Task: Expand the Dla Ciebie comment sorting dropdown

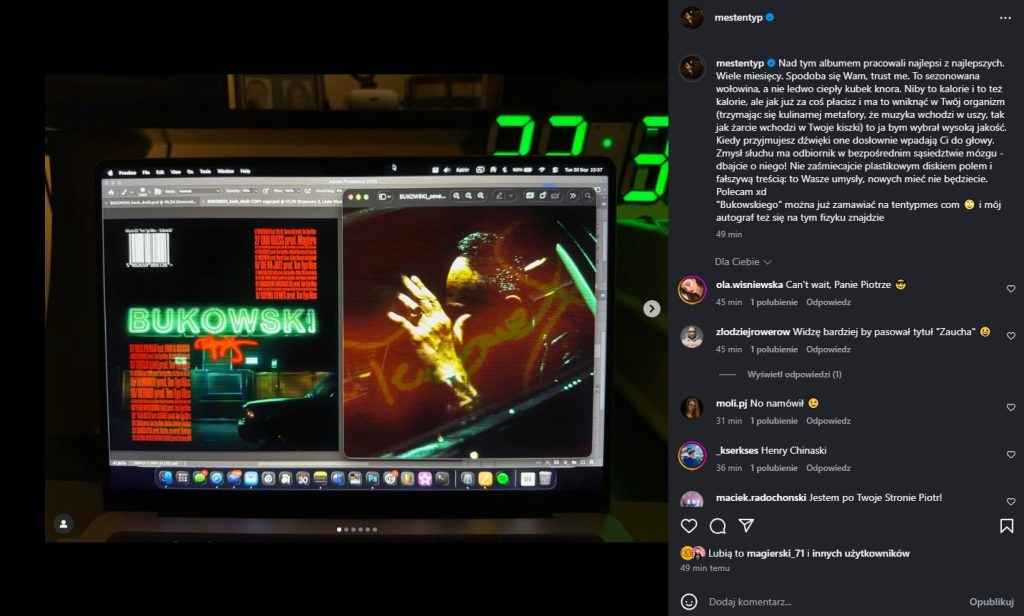Action: 743,262
